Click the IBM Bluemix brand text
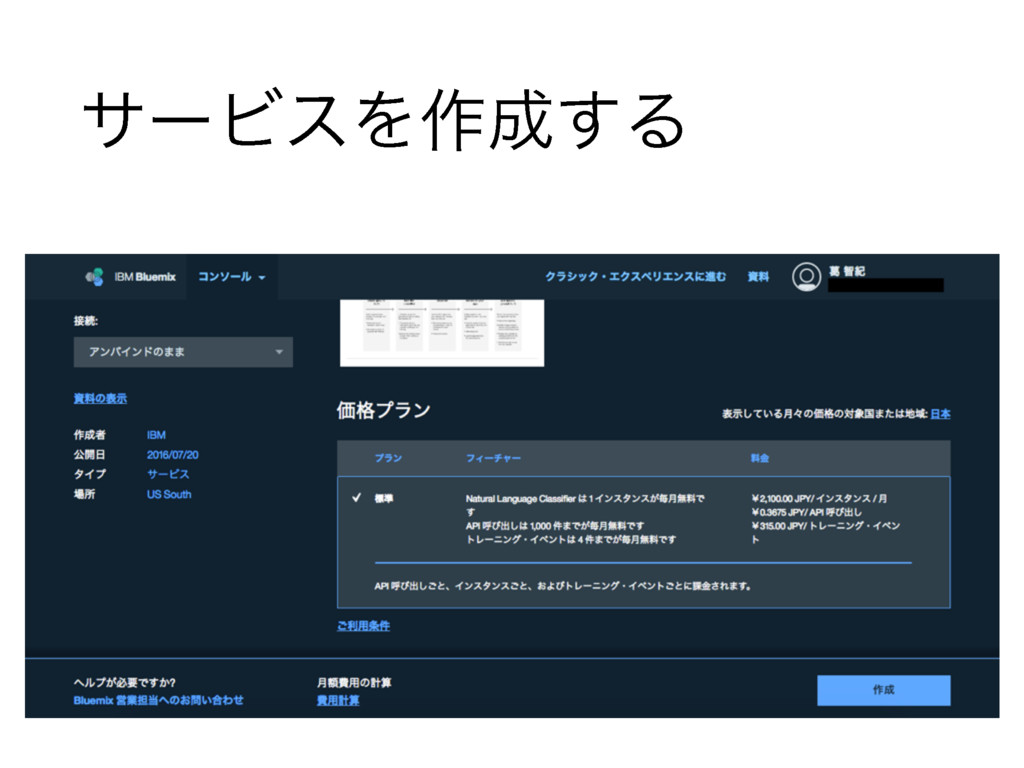 [x=145, y=277]
